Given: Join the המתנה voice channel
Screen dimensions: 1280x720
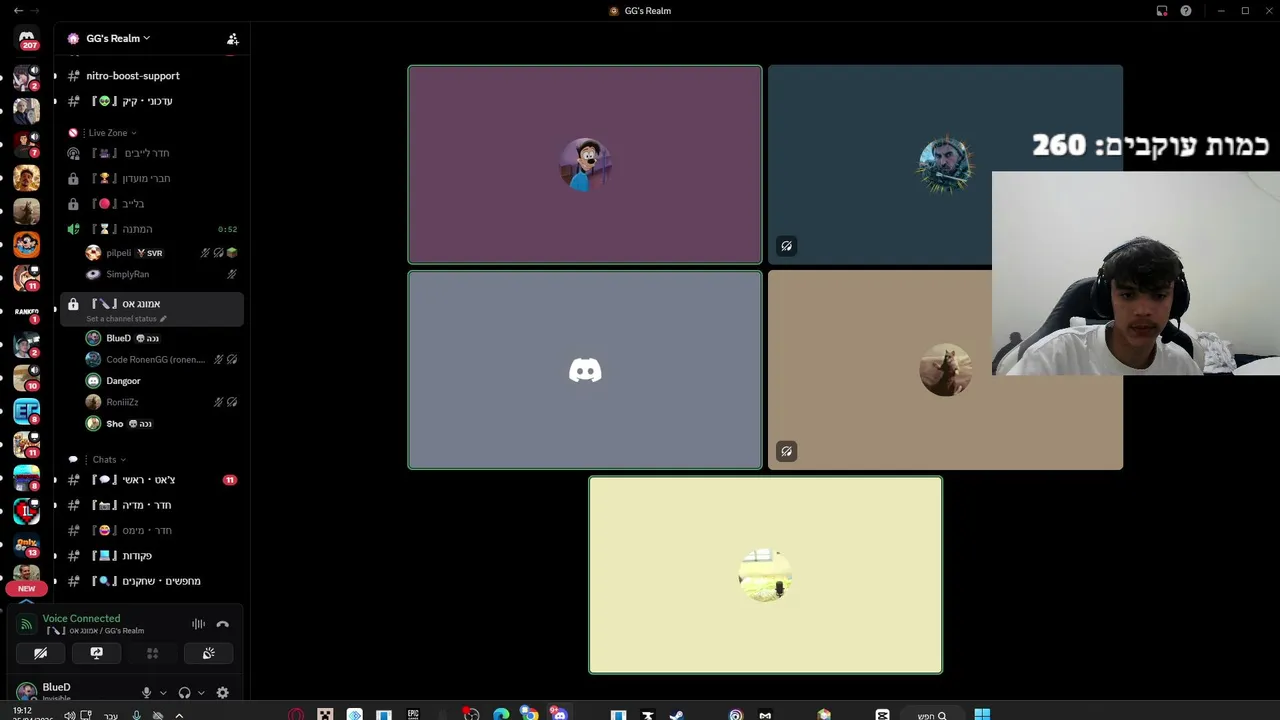Looking at the screenshot, I should tap(152, 229).
